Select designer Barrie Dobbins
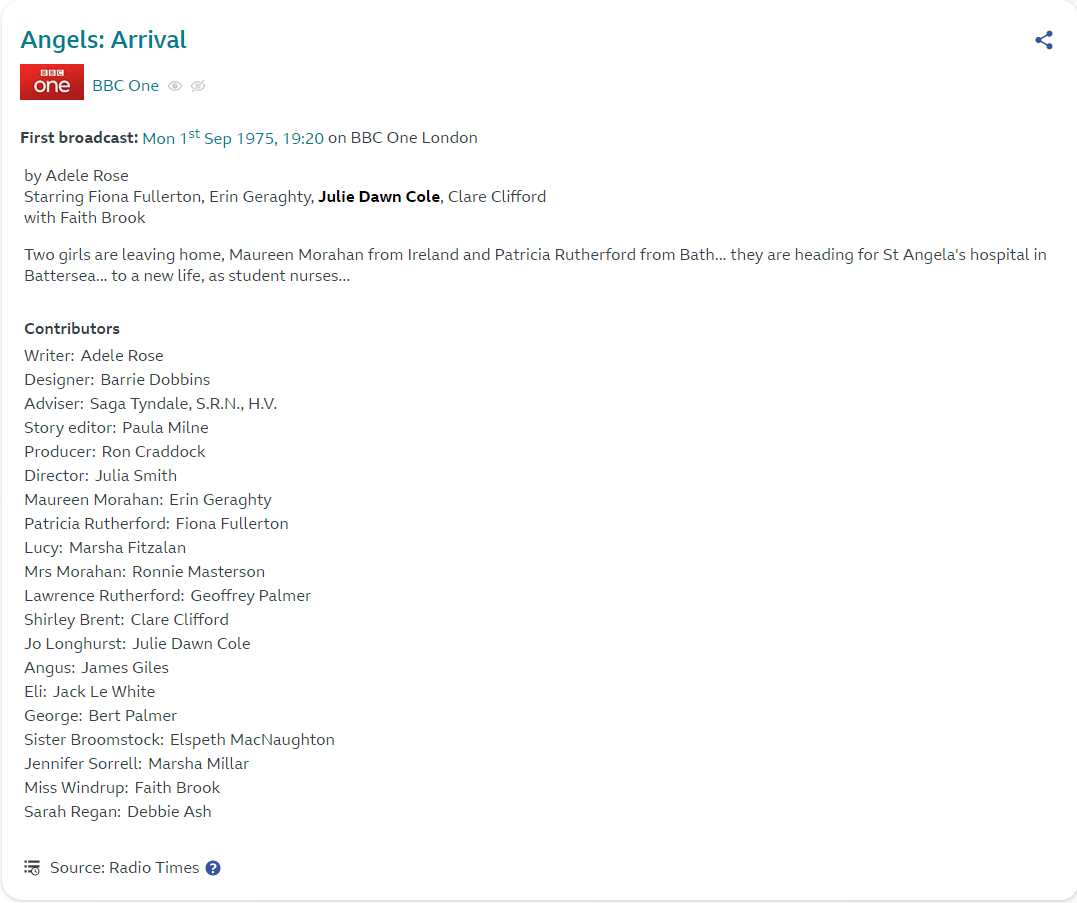This screenshot has height=903, width=1077. point(155,380)
